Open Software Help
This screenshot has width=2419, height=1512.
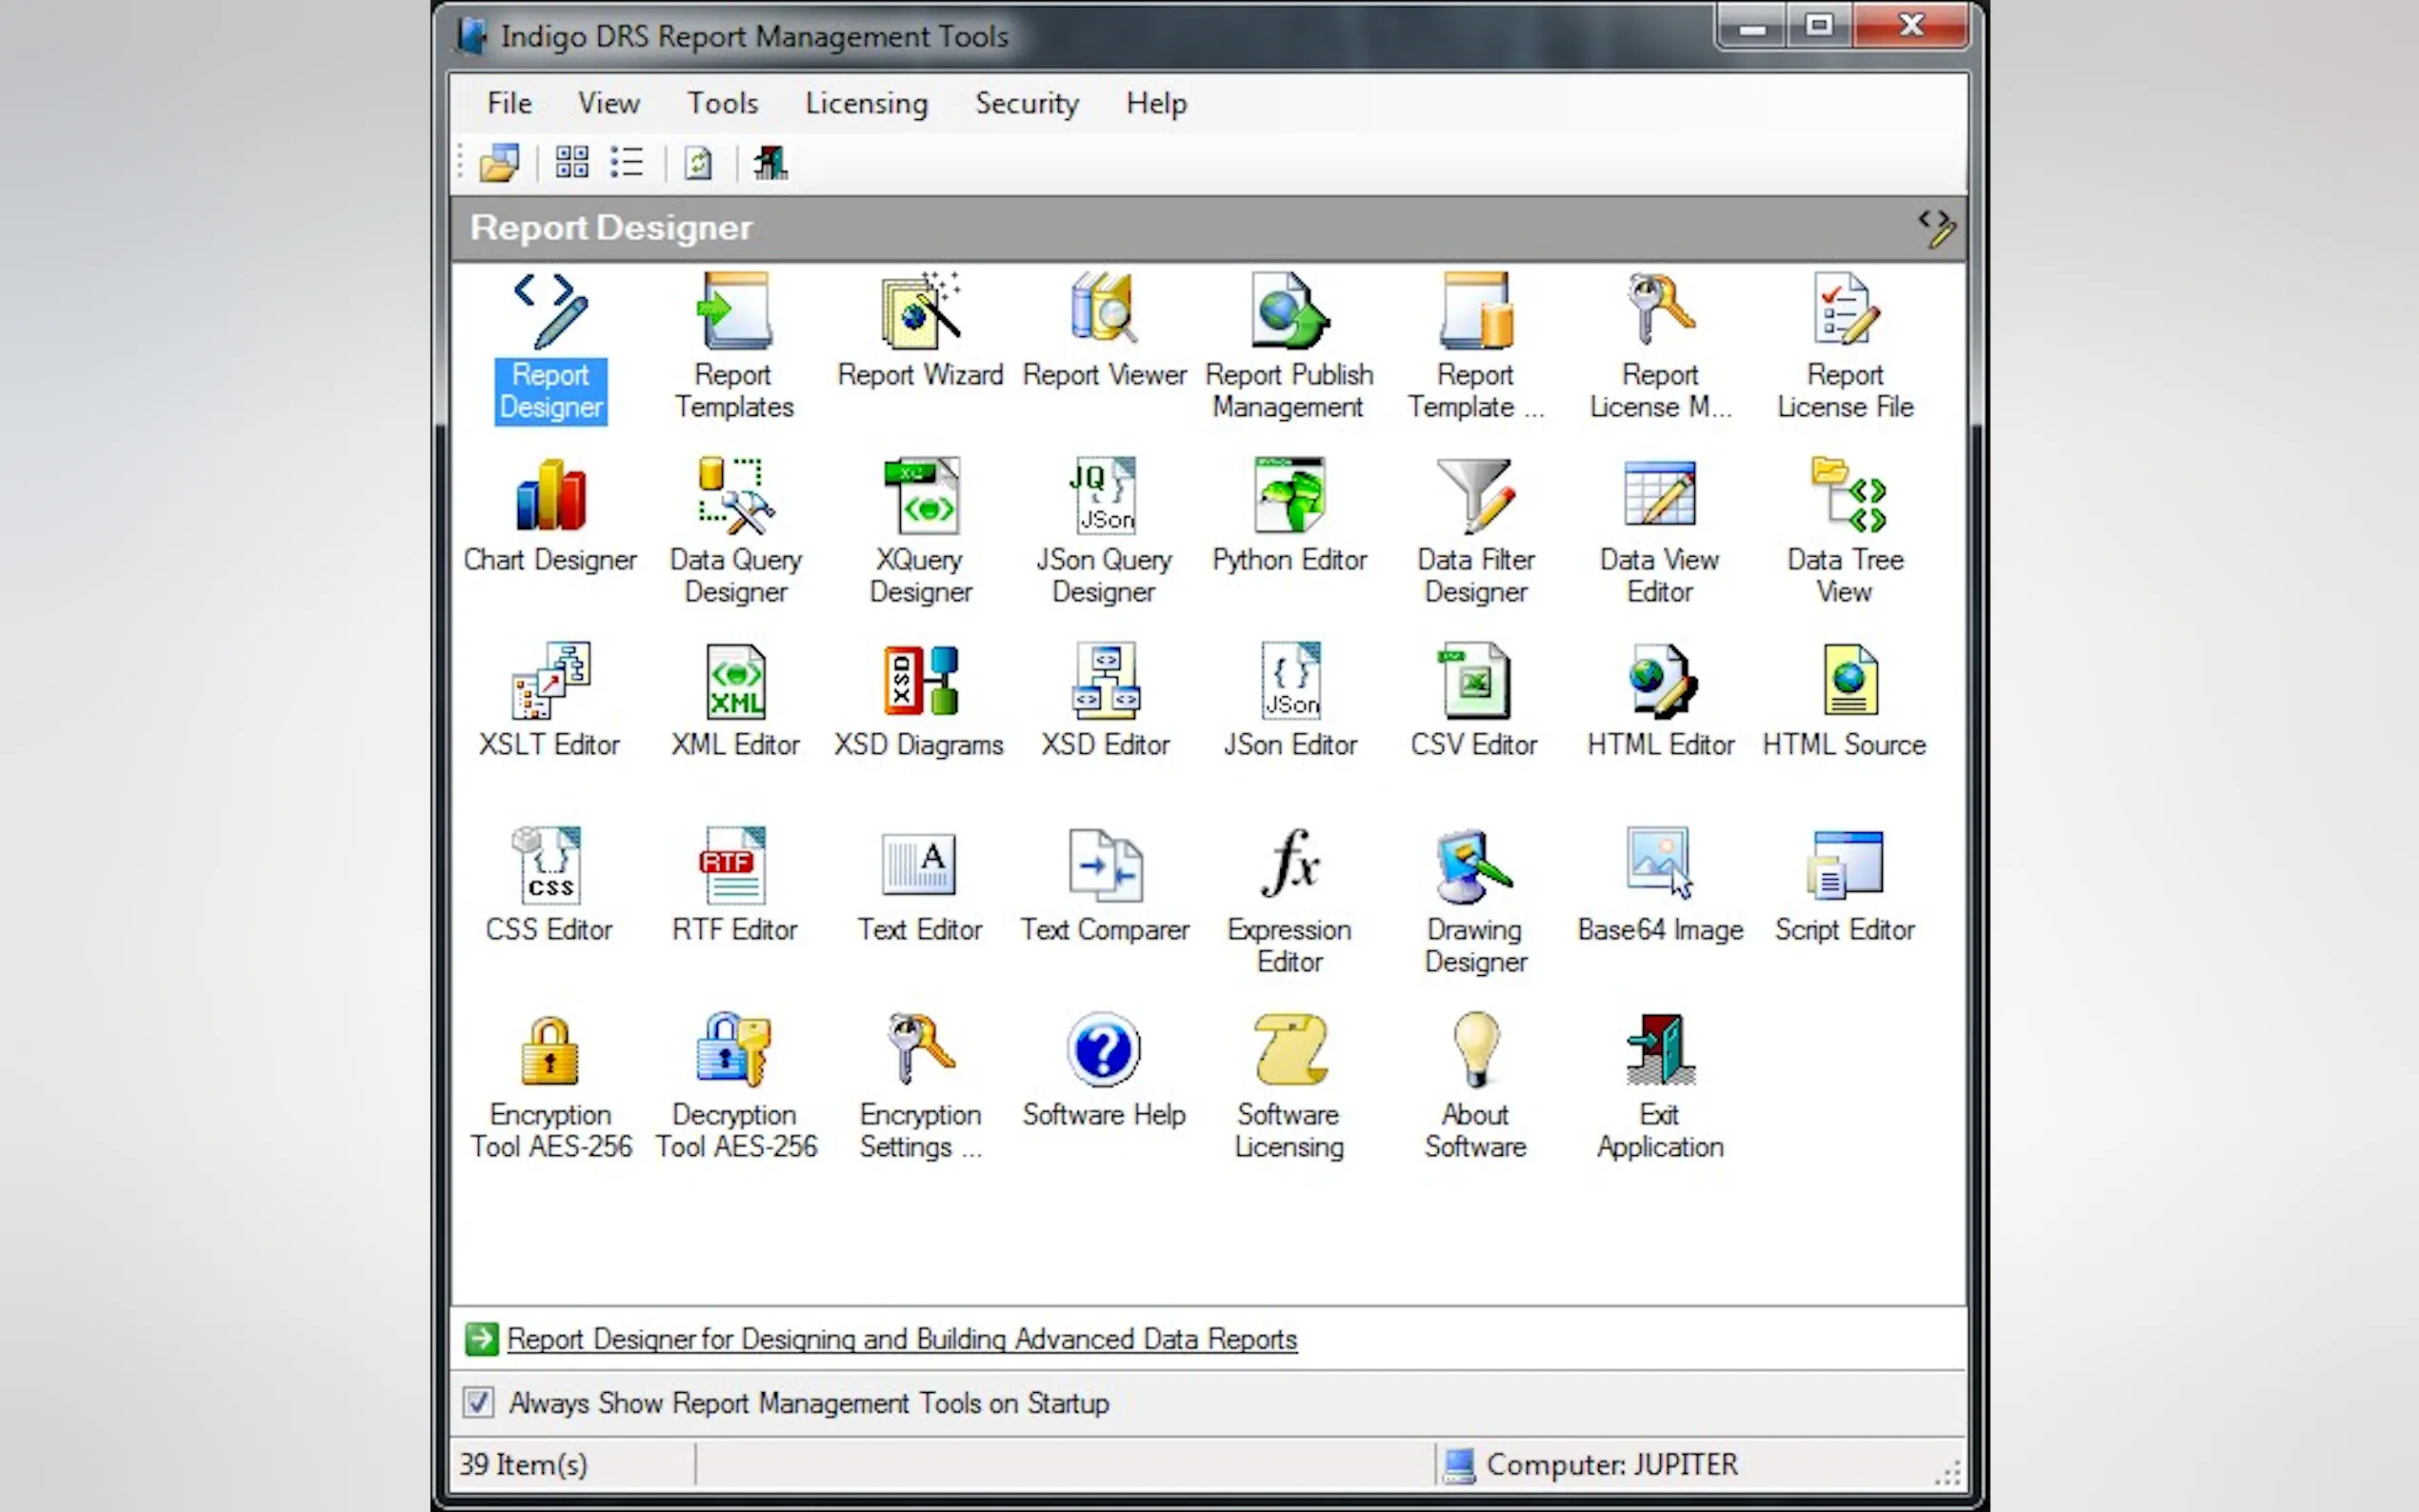pyautogui.click(x=1104, y=1071)
